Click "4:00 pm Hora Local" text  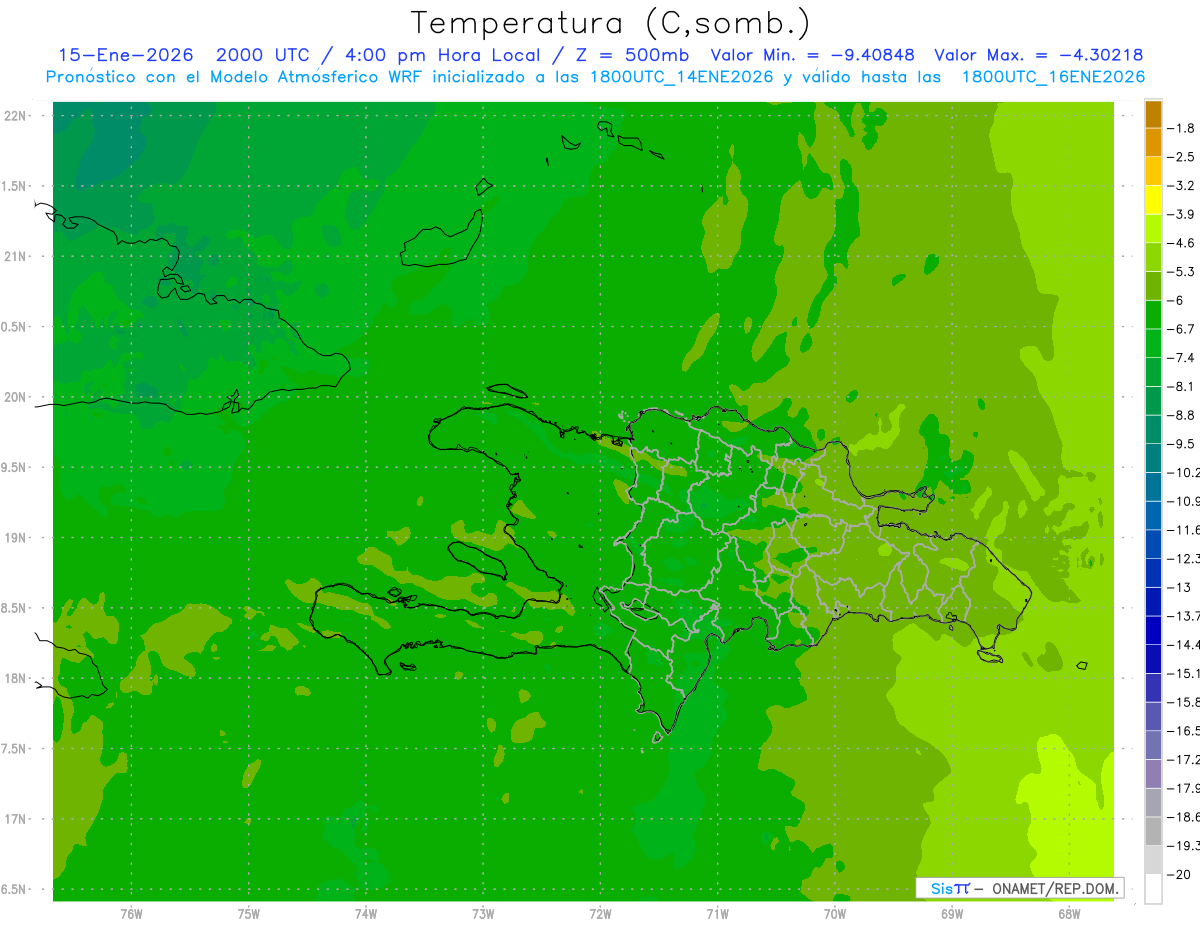pos(442,55)
